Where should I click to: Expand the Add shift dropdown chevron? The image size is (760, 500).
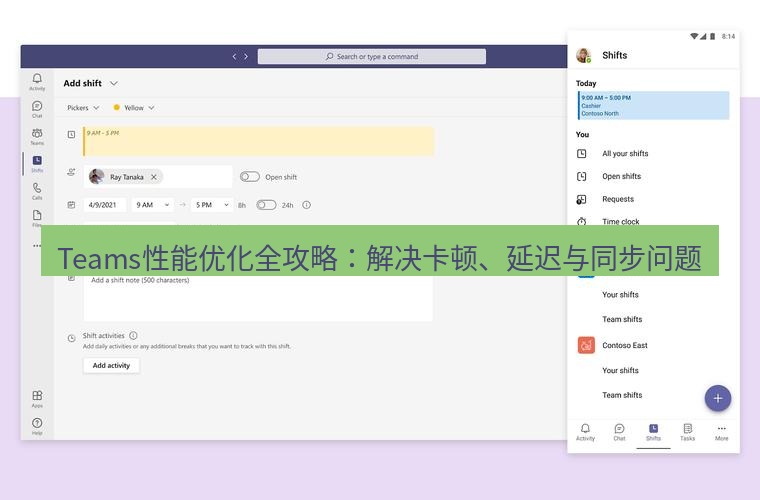[x=113, y=83]
